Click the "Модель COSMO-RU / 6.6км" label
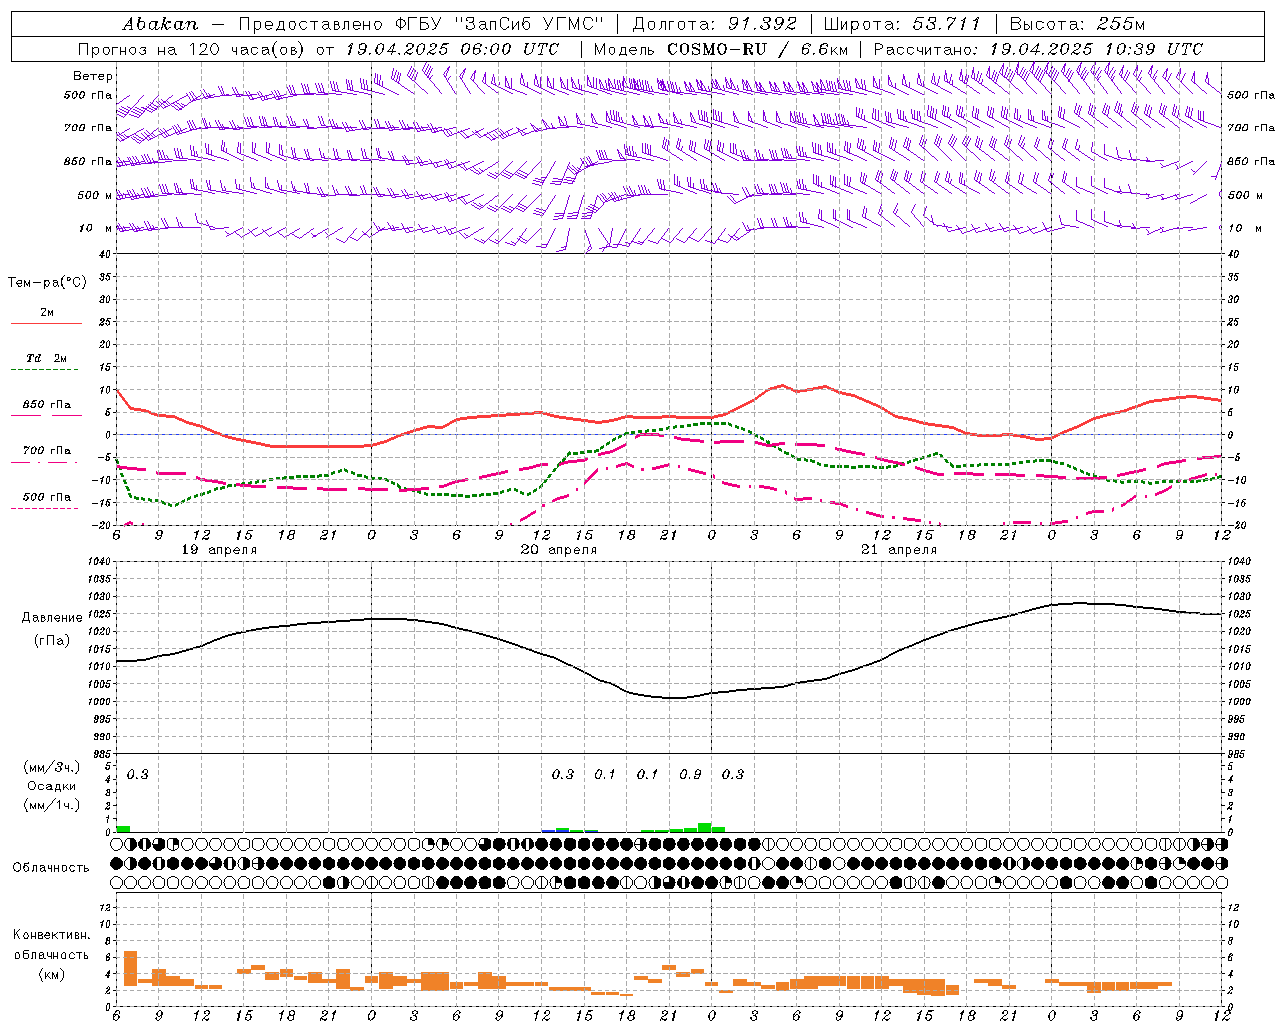The height and width of the screenshot is (1024, 1280). (x=720, y=49)
